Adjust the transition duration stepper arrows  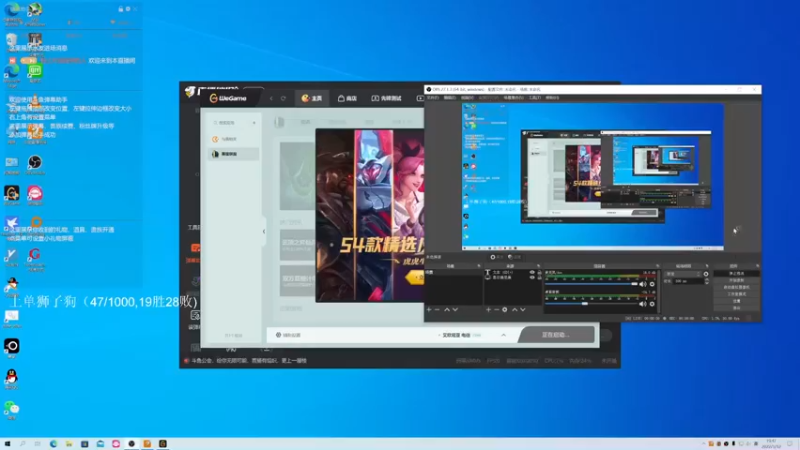point(707,281)
